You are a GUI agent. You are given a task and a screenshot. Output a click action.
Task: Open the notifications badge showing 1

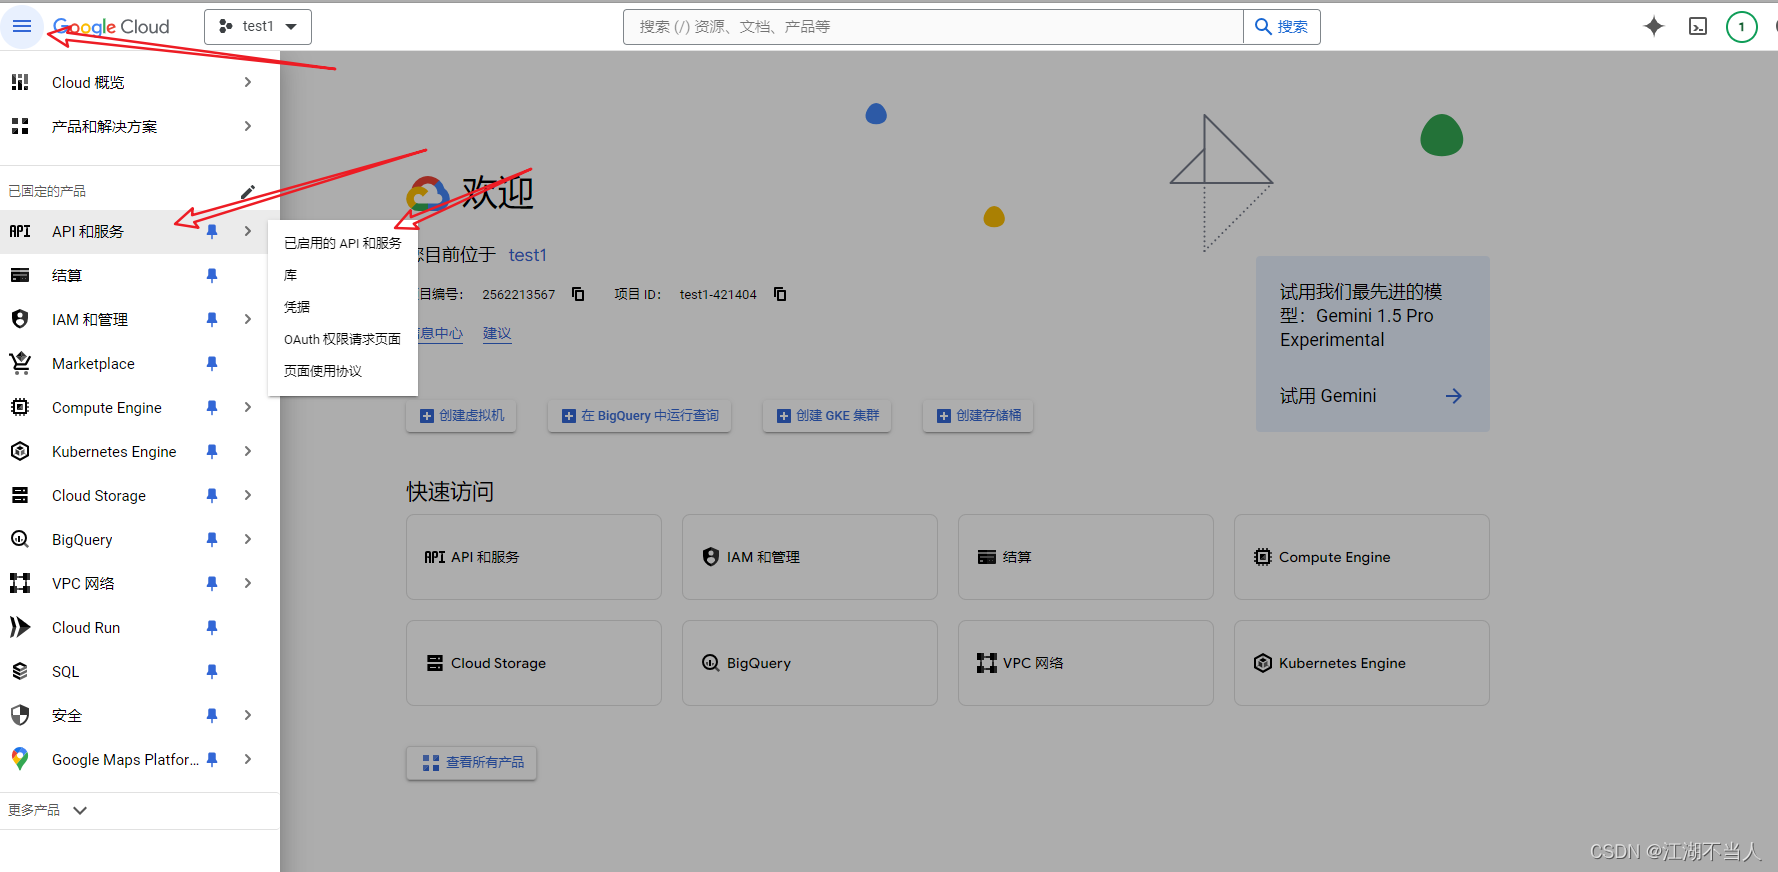point(1741,27)
